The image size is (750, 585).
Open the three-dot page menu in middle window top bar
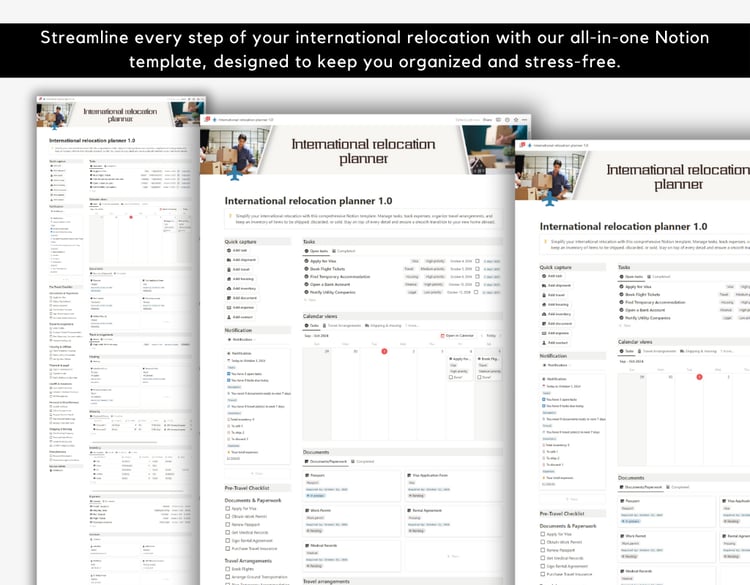tap(525, 120)
